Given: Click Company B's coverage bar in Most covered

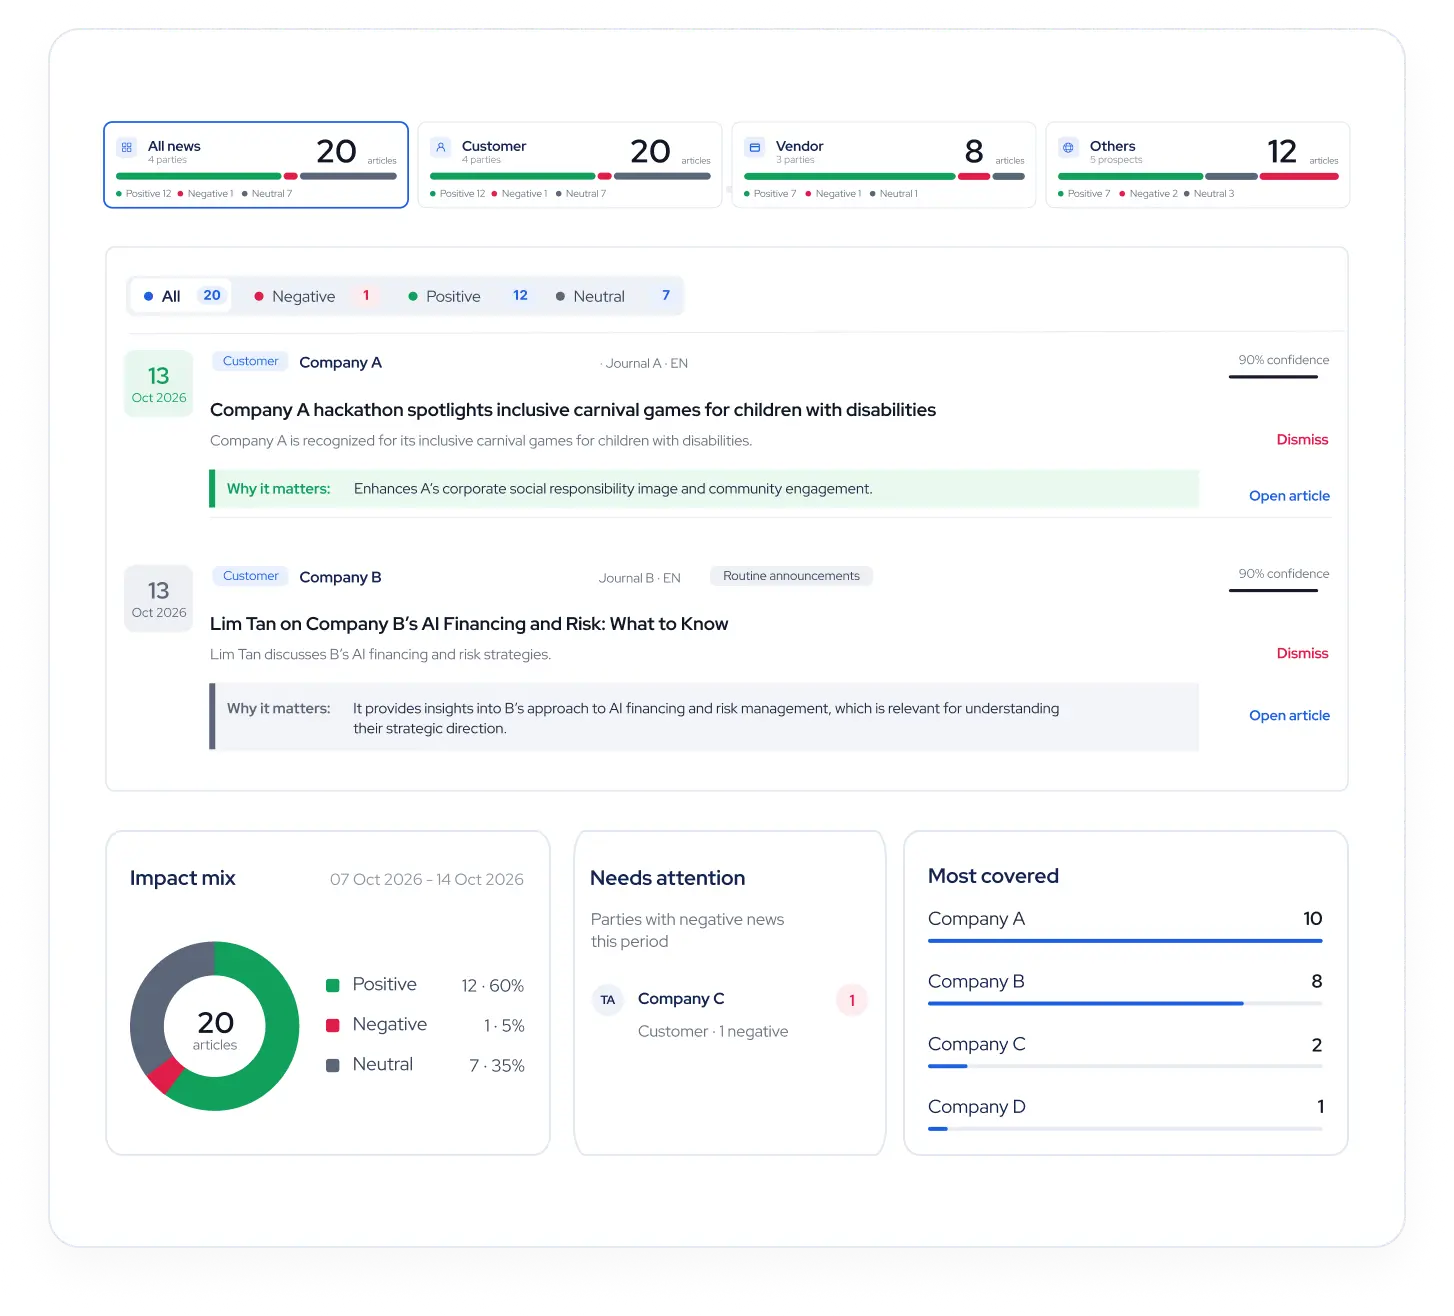Looking at the screenshot, I should point(1125,1003).
